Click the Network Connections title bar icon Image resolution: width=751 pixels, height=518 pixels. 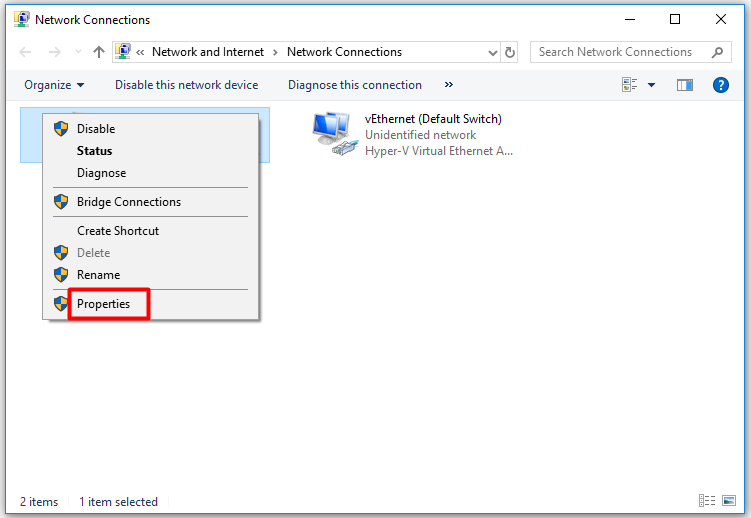tap(22, 20)
